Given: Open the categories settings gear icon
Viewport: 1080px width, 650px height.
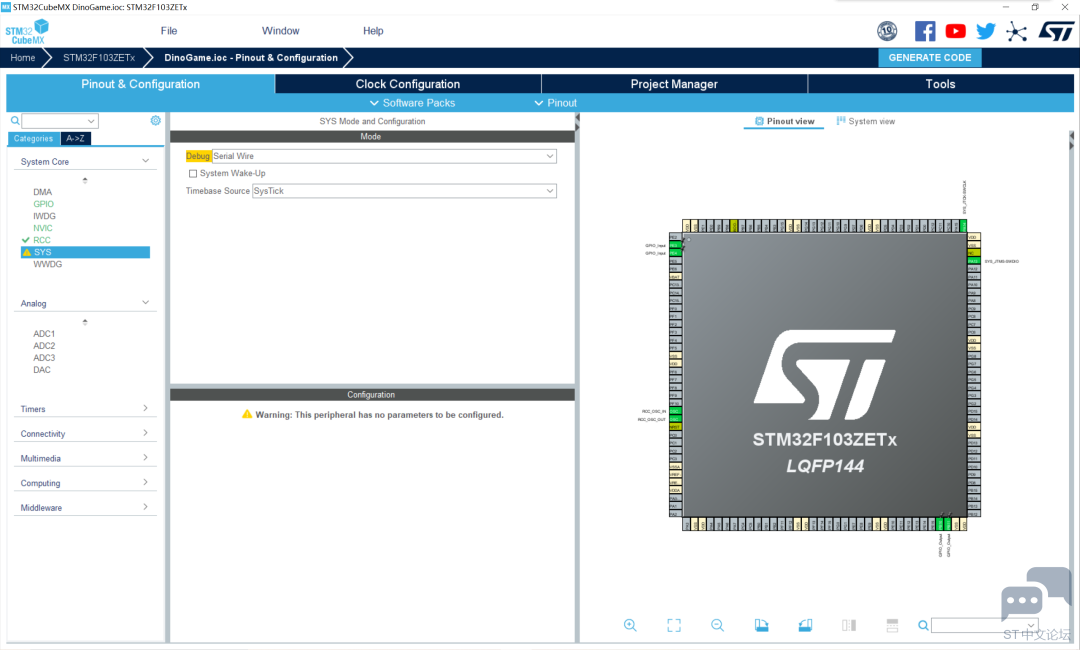Looking at the screenshot, I should coord(156,121).
